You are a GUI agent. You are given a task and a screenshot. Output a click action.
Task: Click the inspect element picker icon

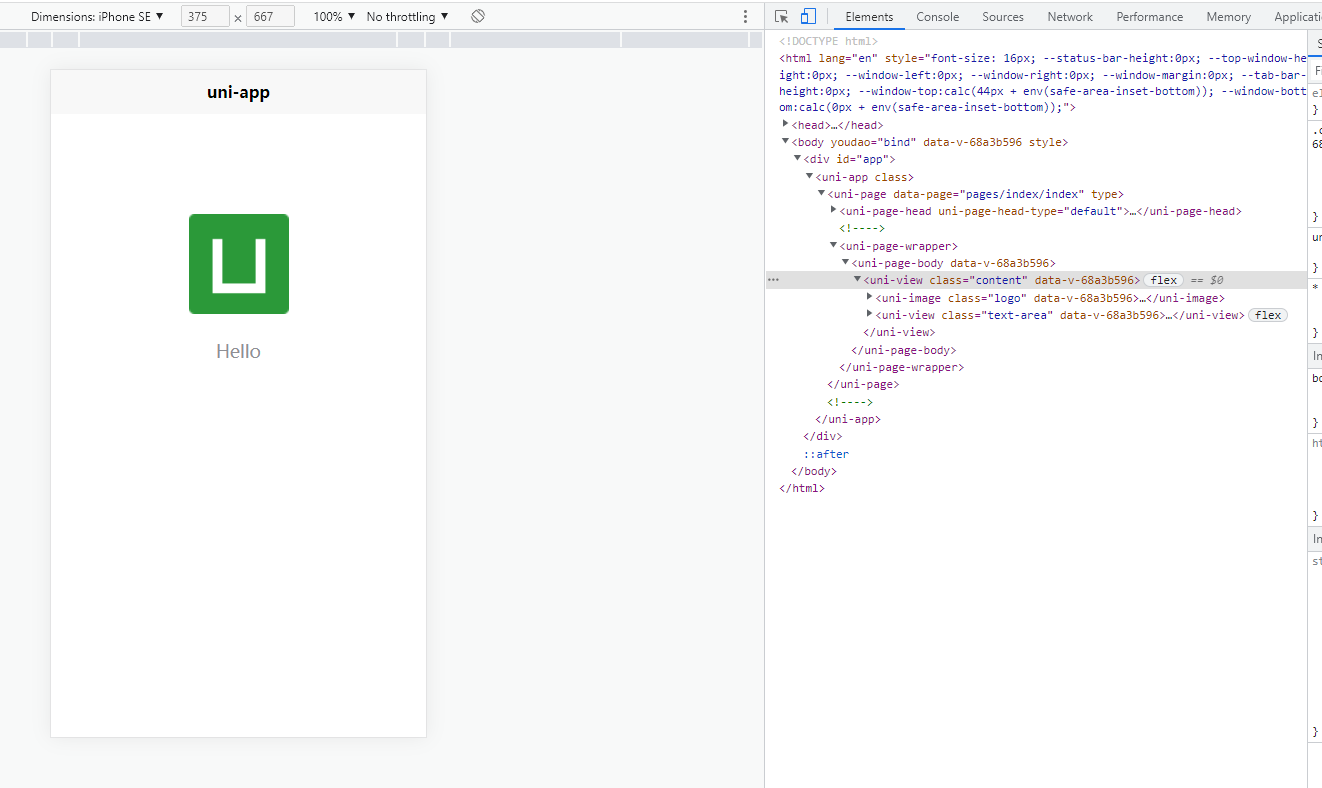pyautogui.click(x=782, y=17)
